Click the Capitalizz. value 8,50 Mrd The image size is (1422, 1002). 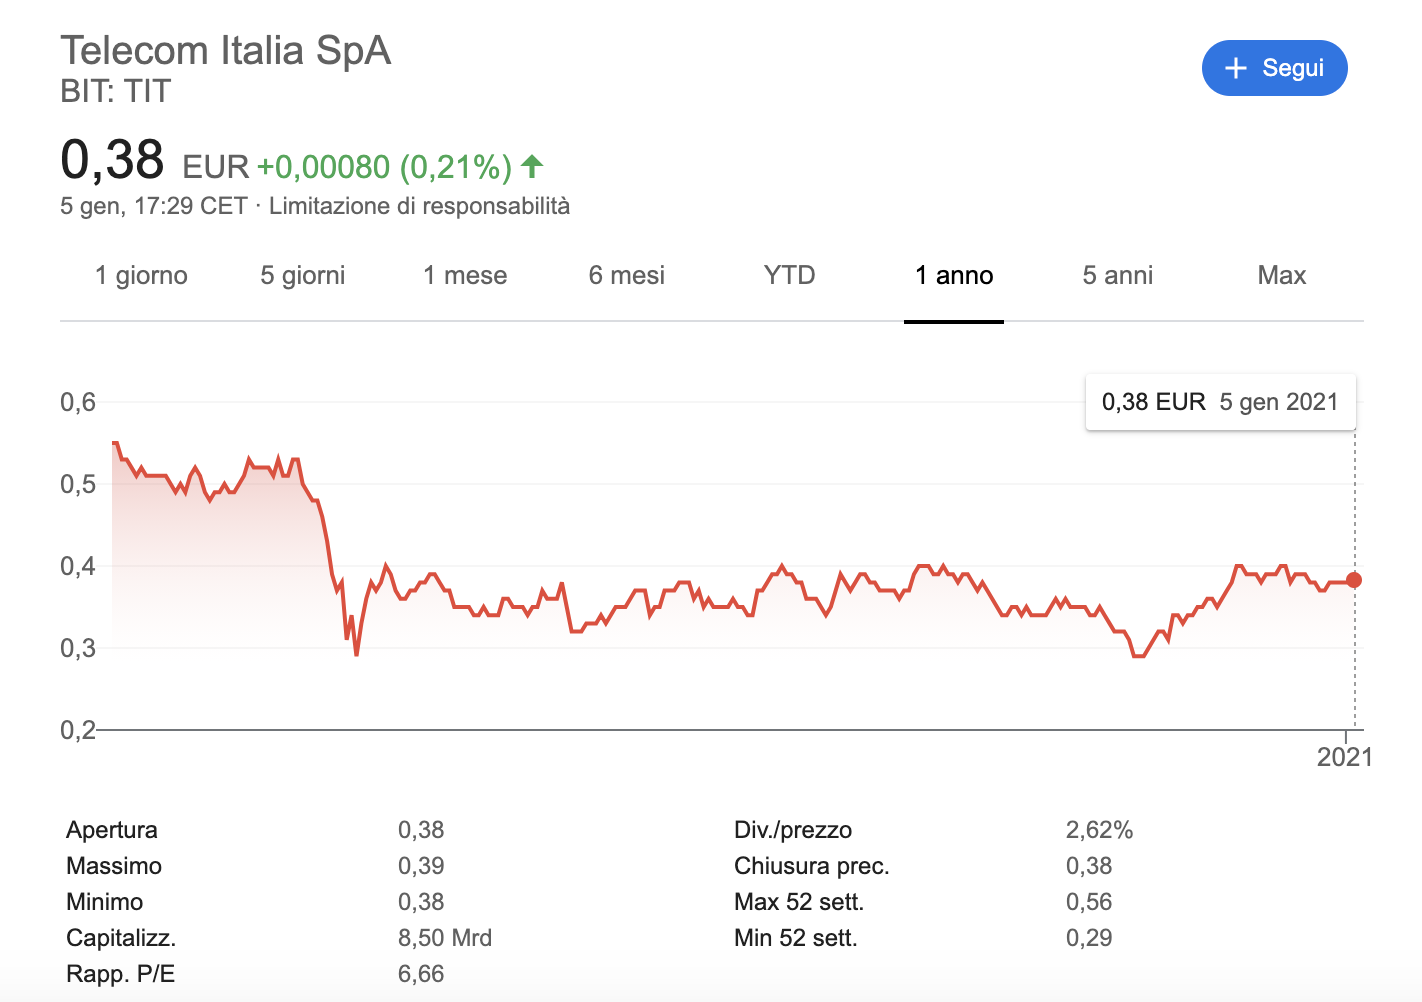click(x=445, y=938)
